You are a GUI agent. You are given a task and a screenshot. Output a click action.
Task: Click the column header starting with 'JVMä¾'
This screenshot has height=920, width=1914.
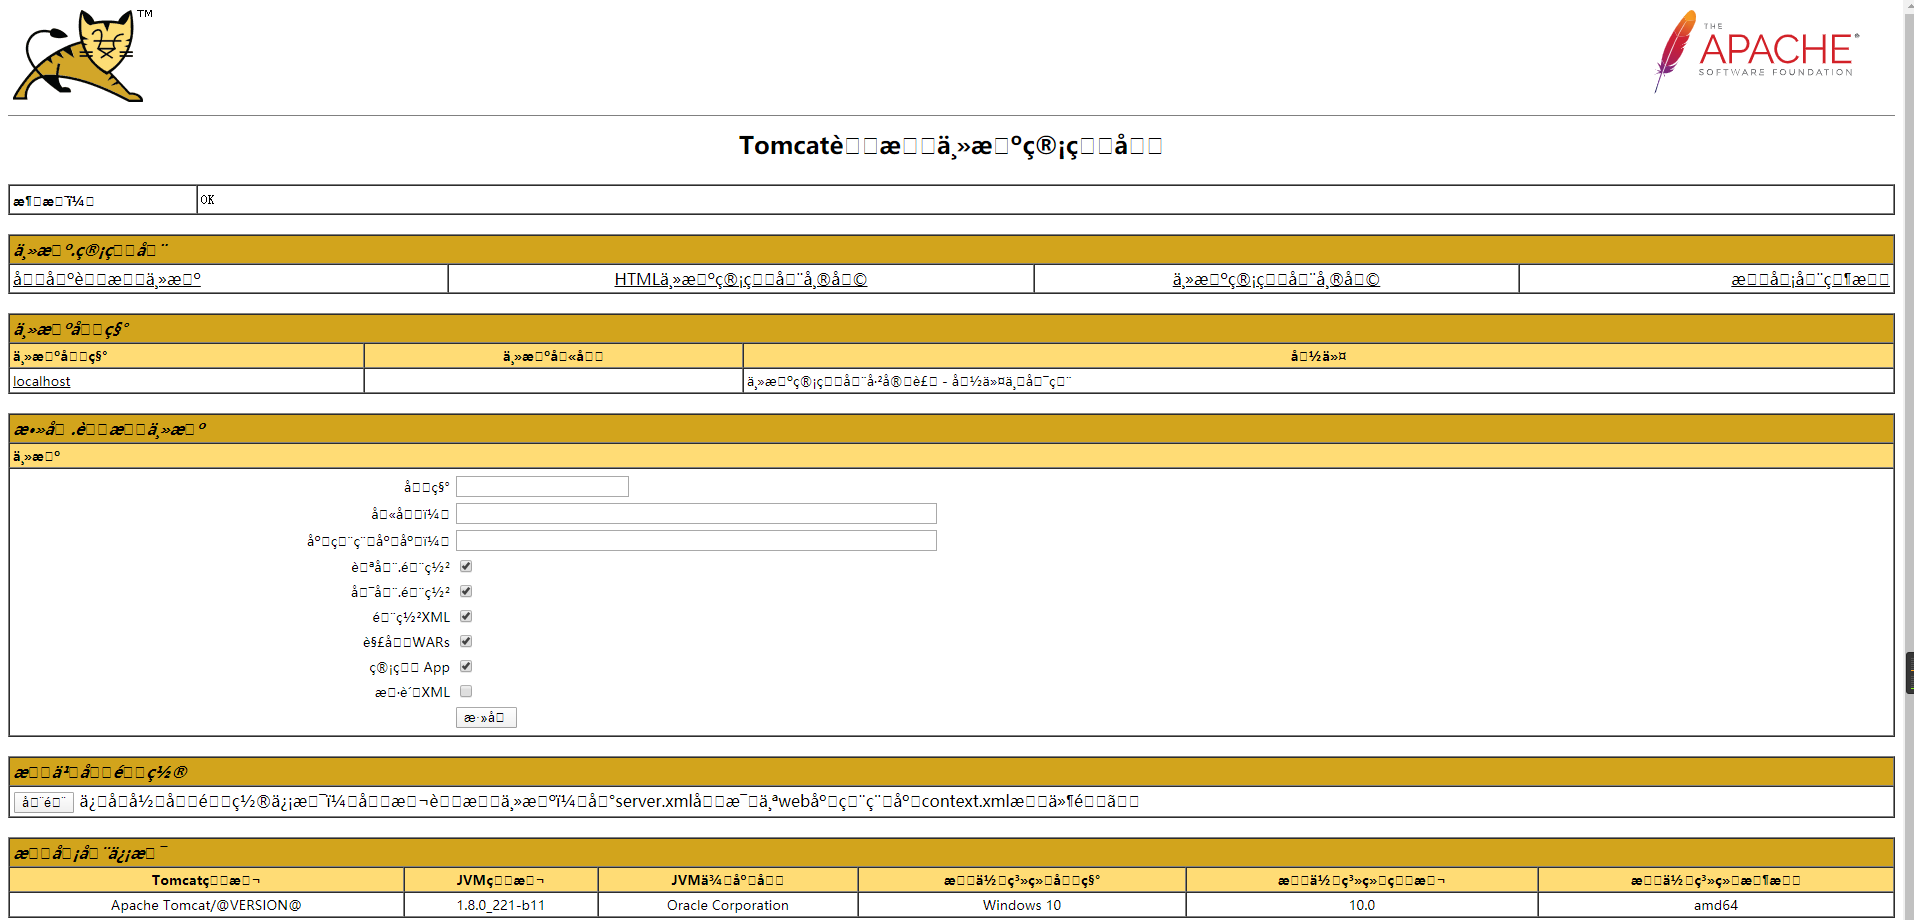[728, 881]
